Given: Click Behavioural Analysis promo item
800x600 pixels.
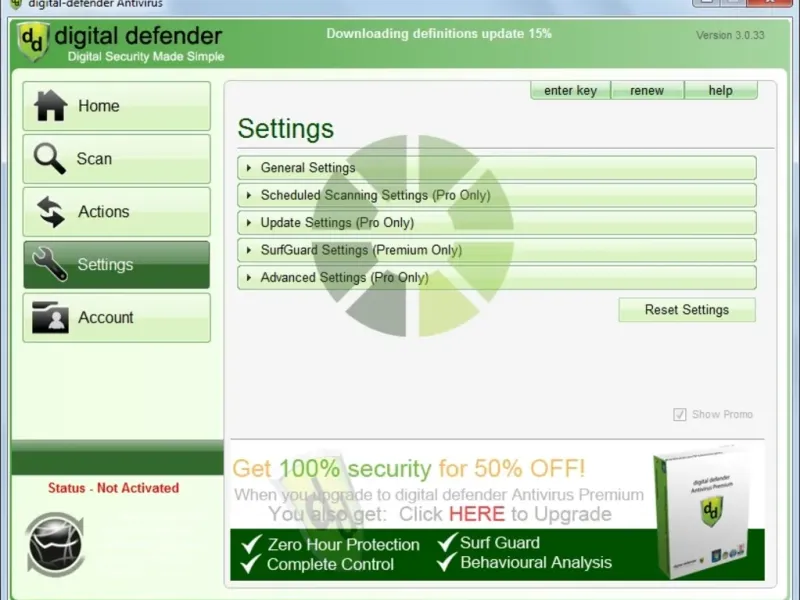Looking at the screenshot, I should (536, 562).
